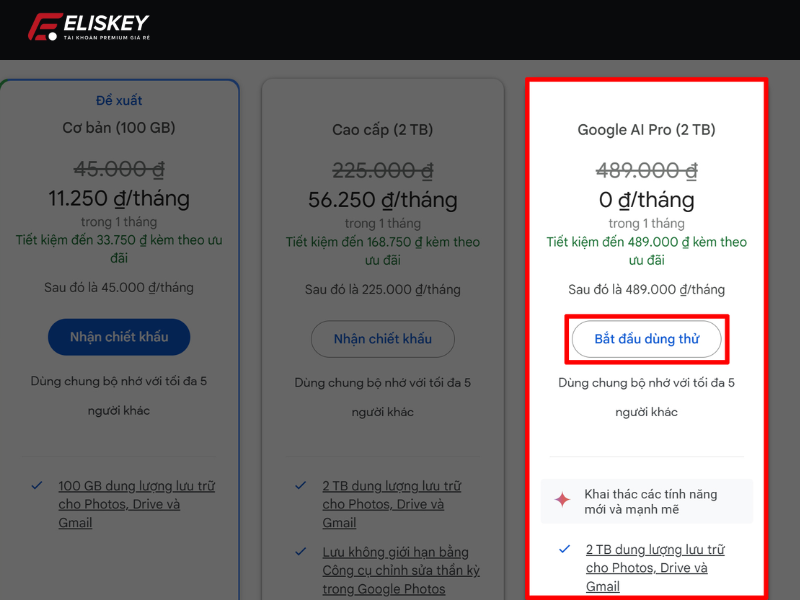Click Nhận chiết khấu for Cao cấp plan
Image resolution: width=800 pixels, height=600 pixels.
point(383,339)
